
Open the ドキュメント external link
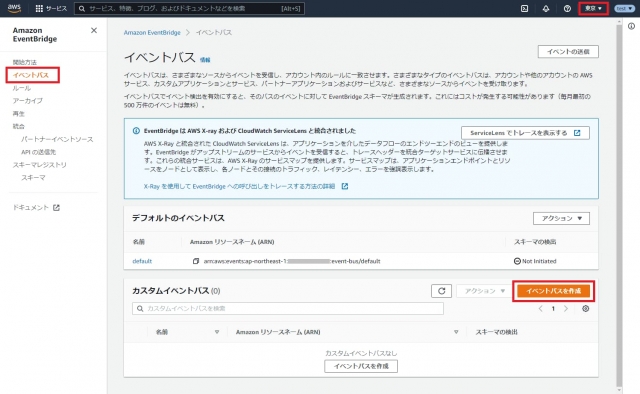[x=36, y=207]
